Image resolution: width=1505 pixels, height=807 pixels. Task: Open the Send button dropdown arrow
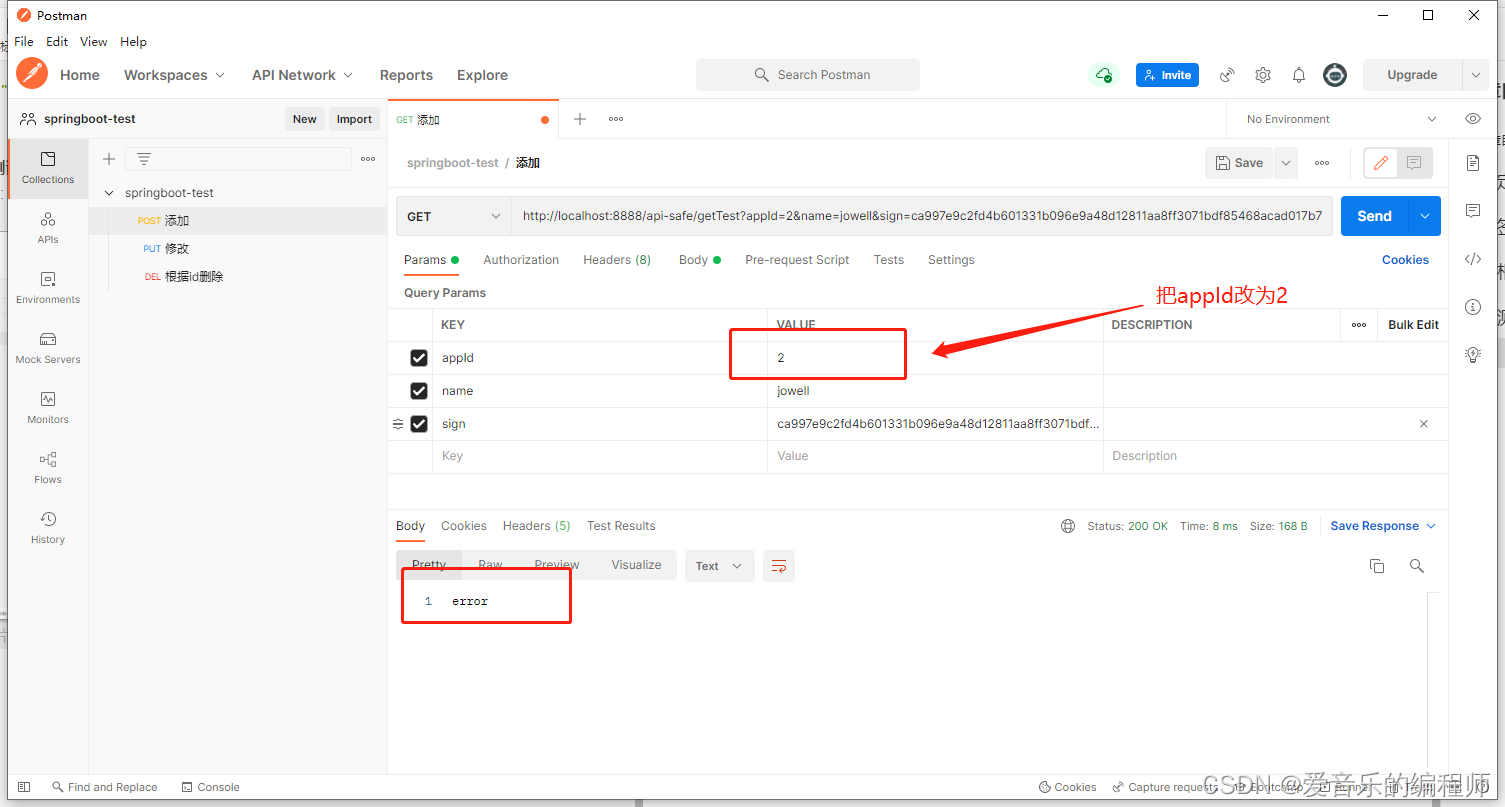coord(1425,216)
